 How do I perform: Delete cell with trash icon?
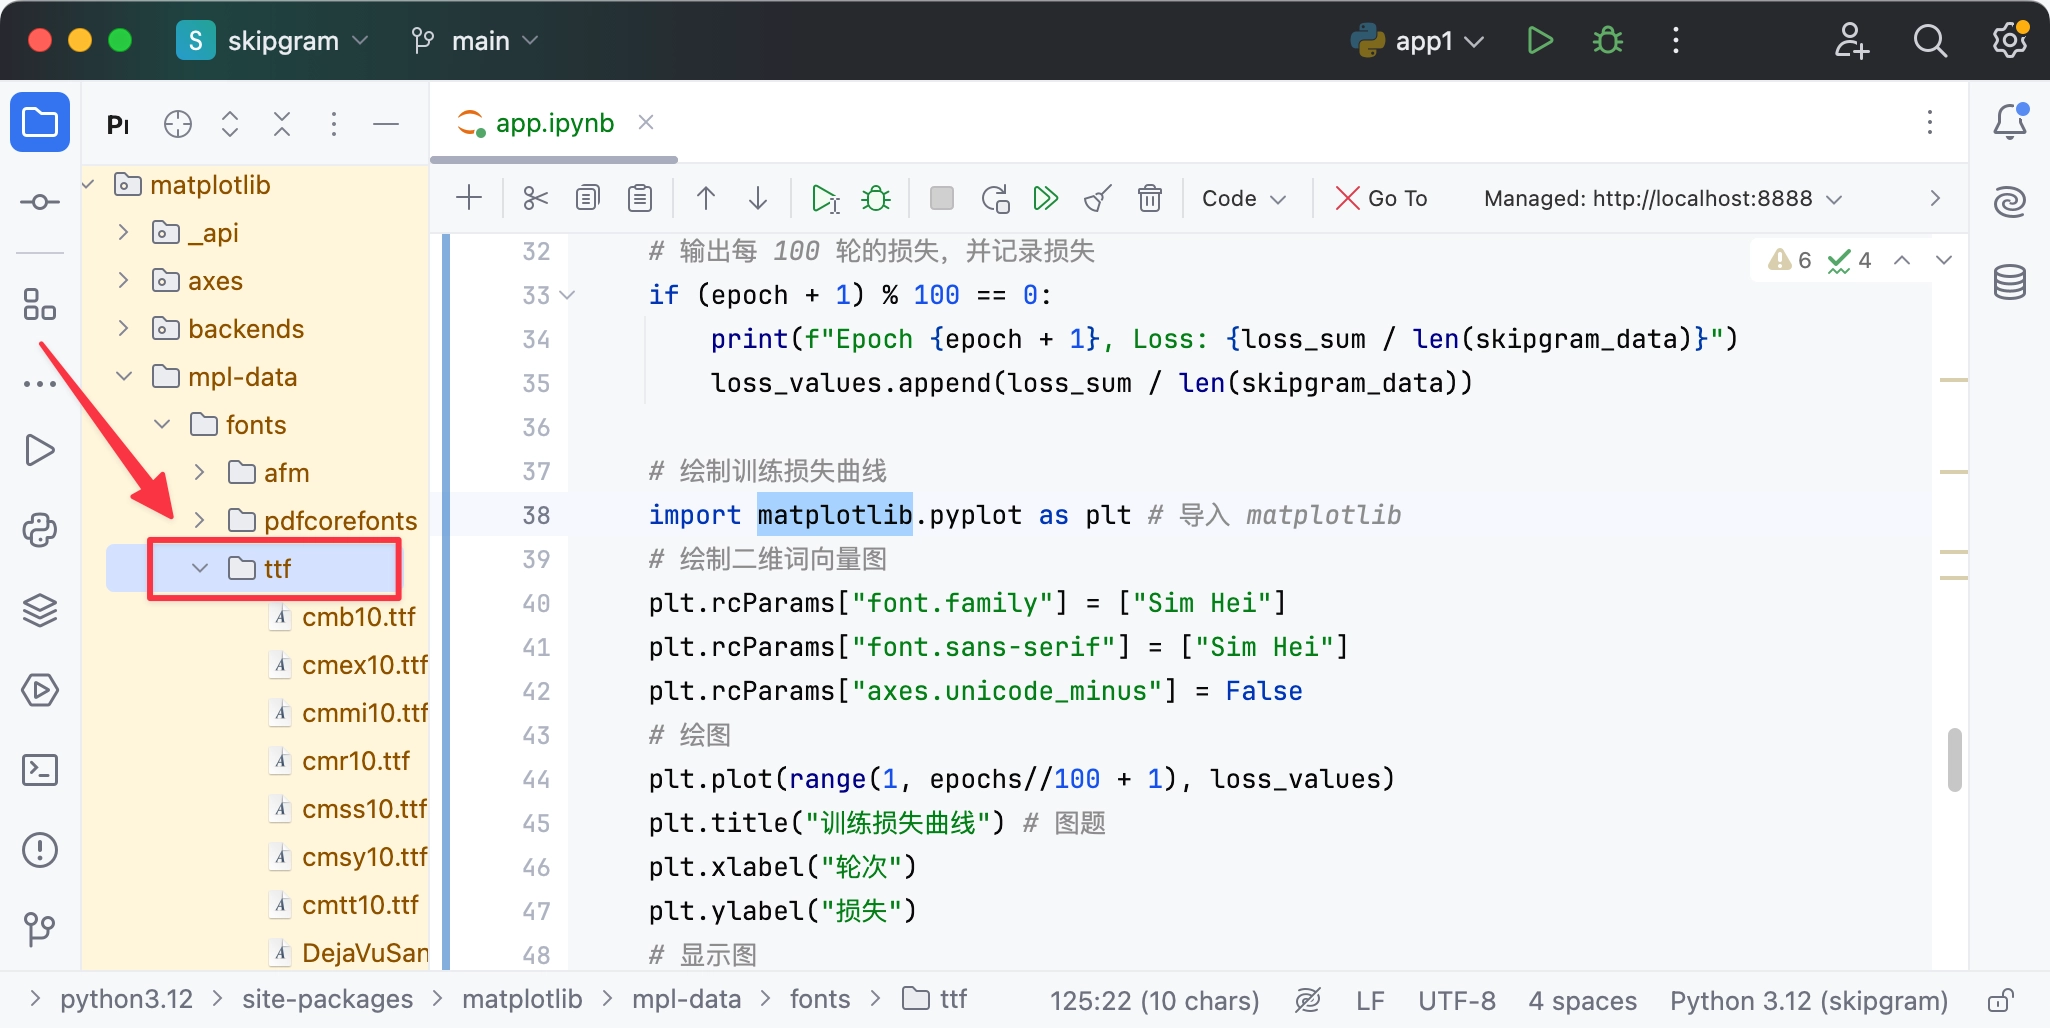[1150, 198]
